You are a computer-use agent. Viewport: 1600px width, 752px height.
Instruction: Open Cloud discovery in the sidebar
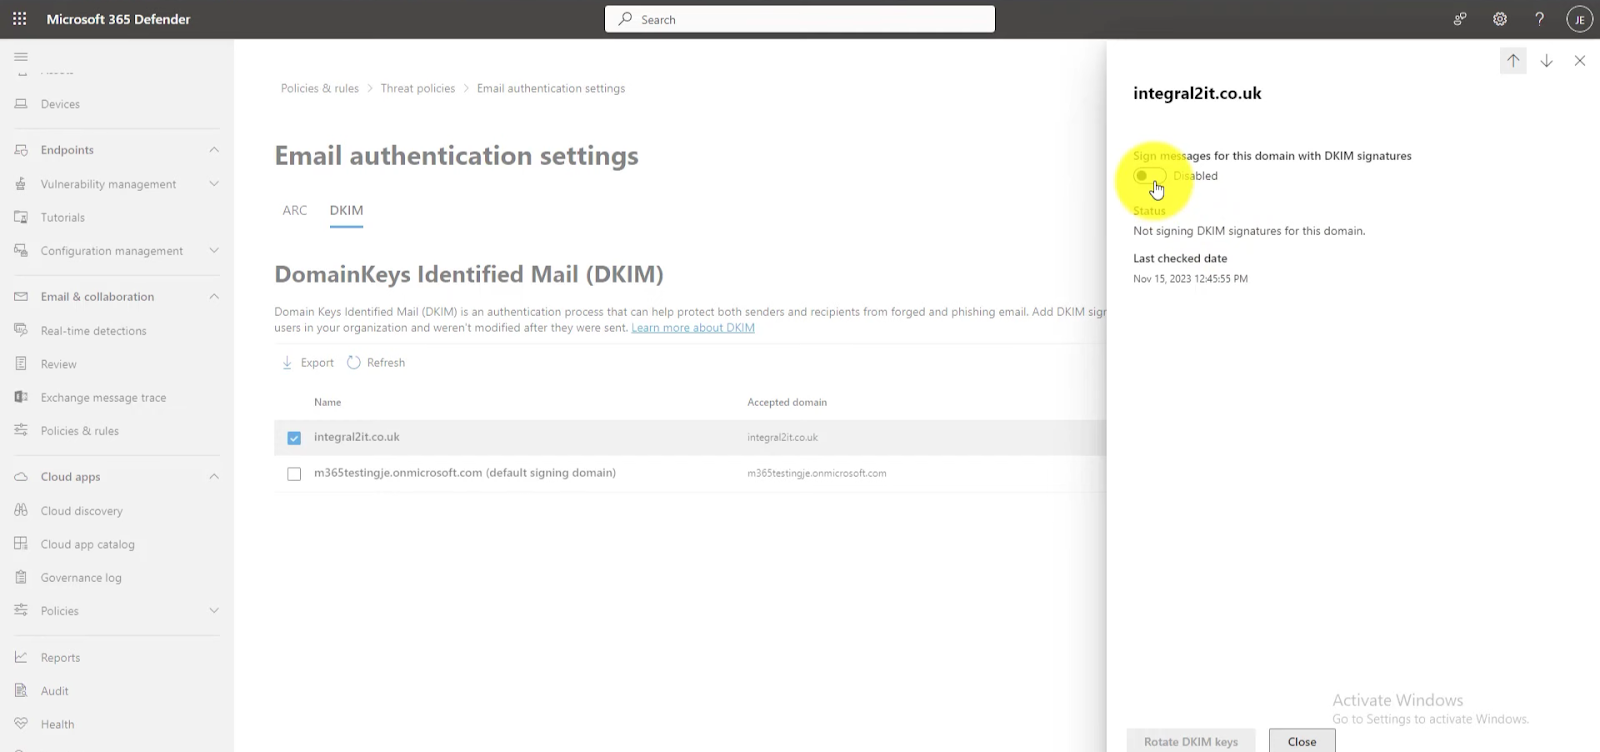[x=82, y=511]
